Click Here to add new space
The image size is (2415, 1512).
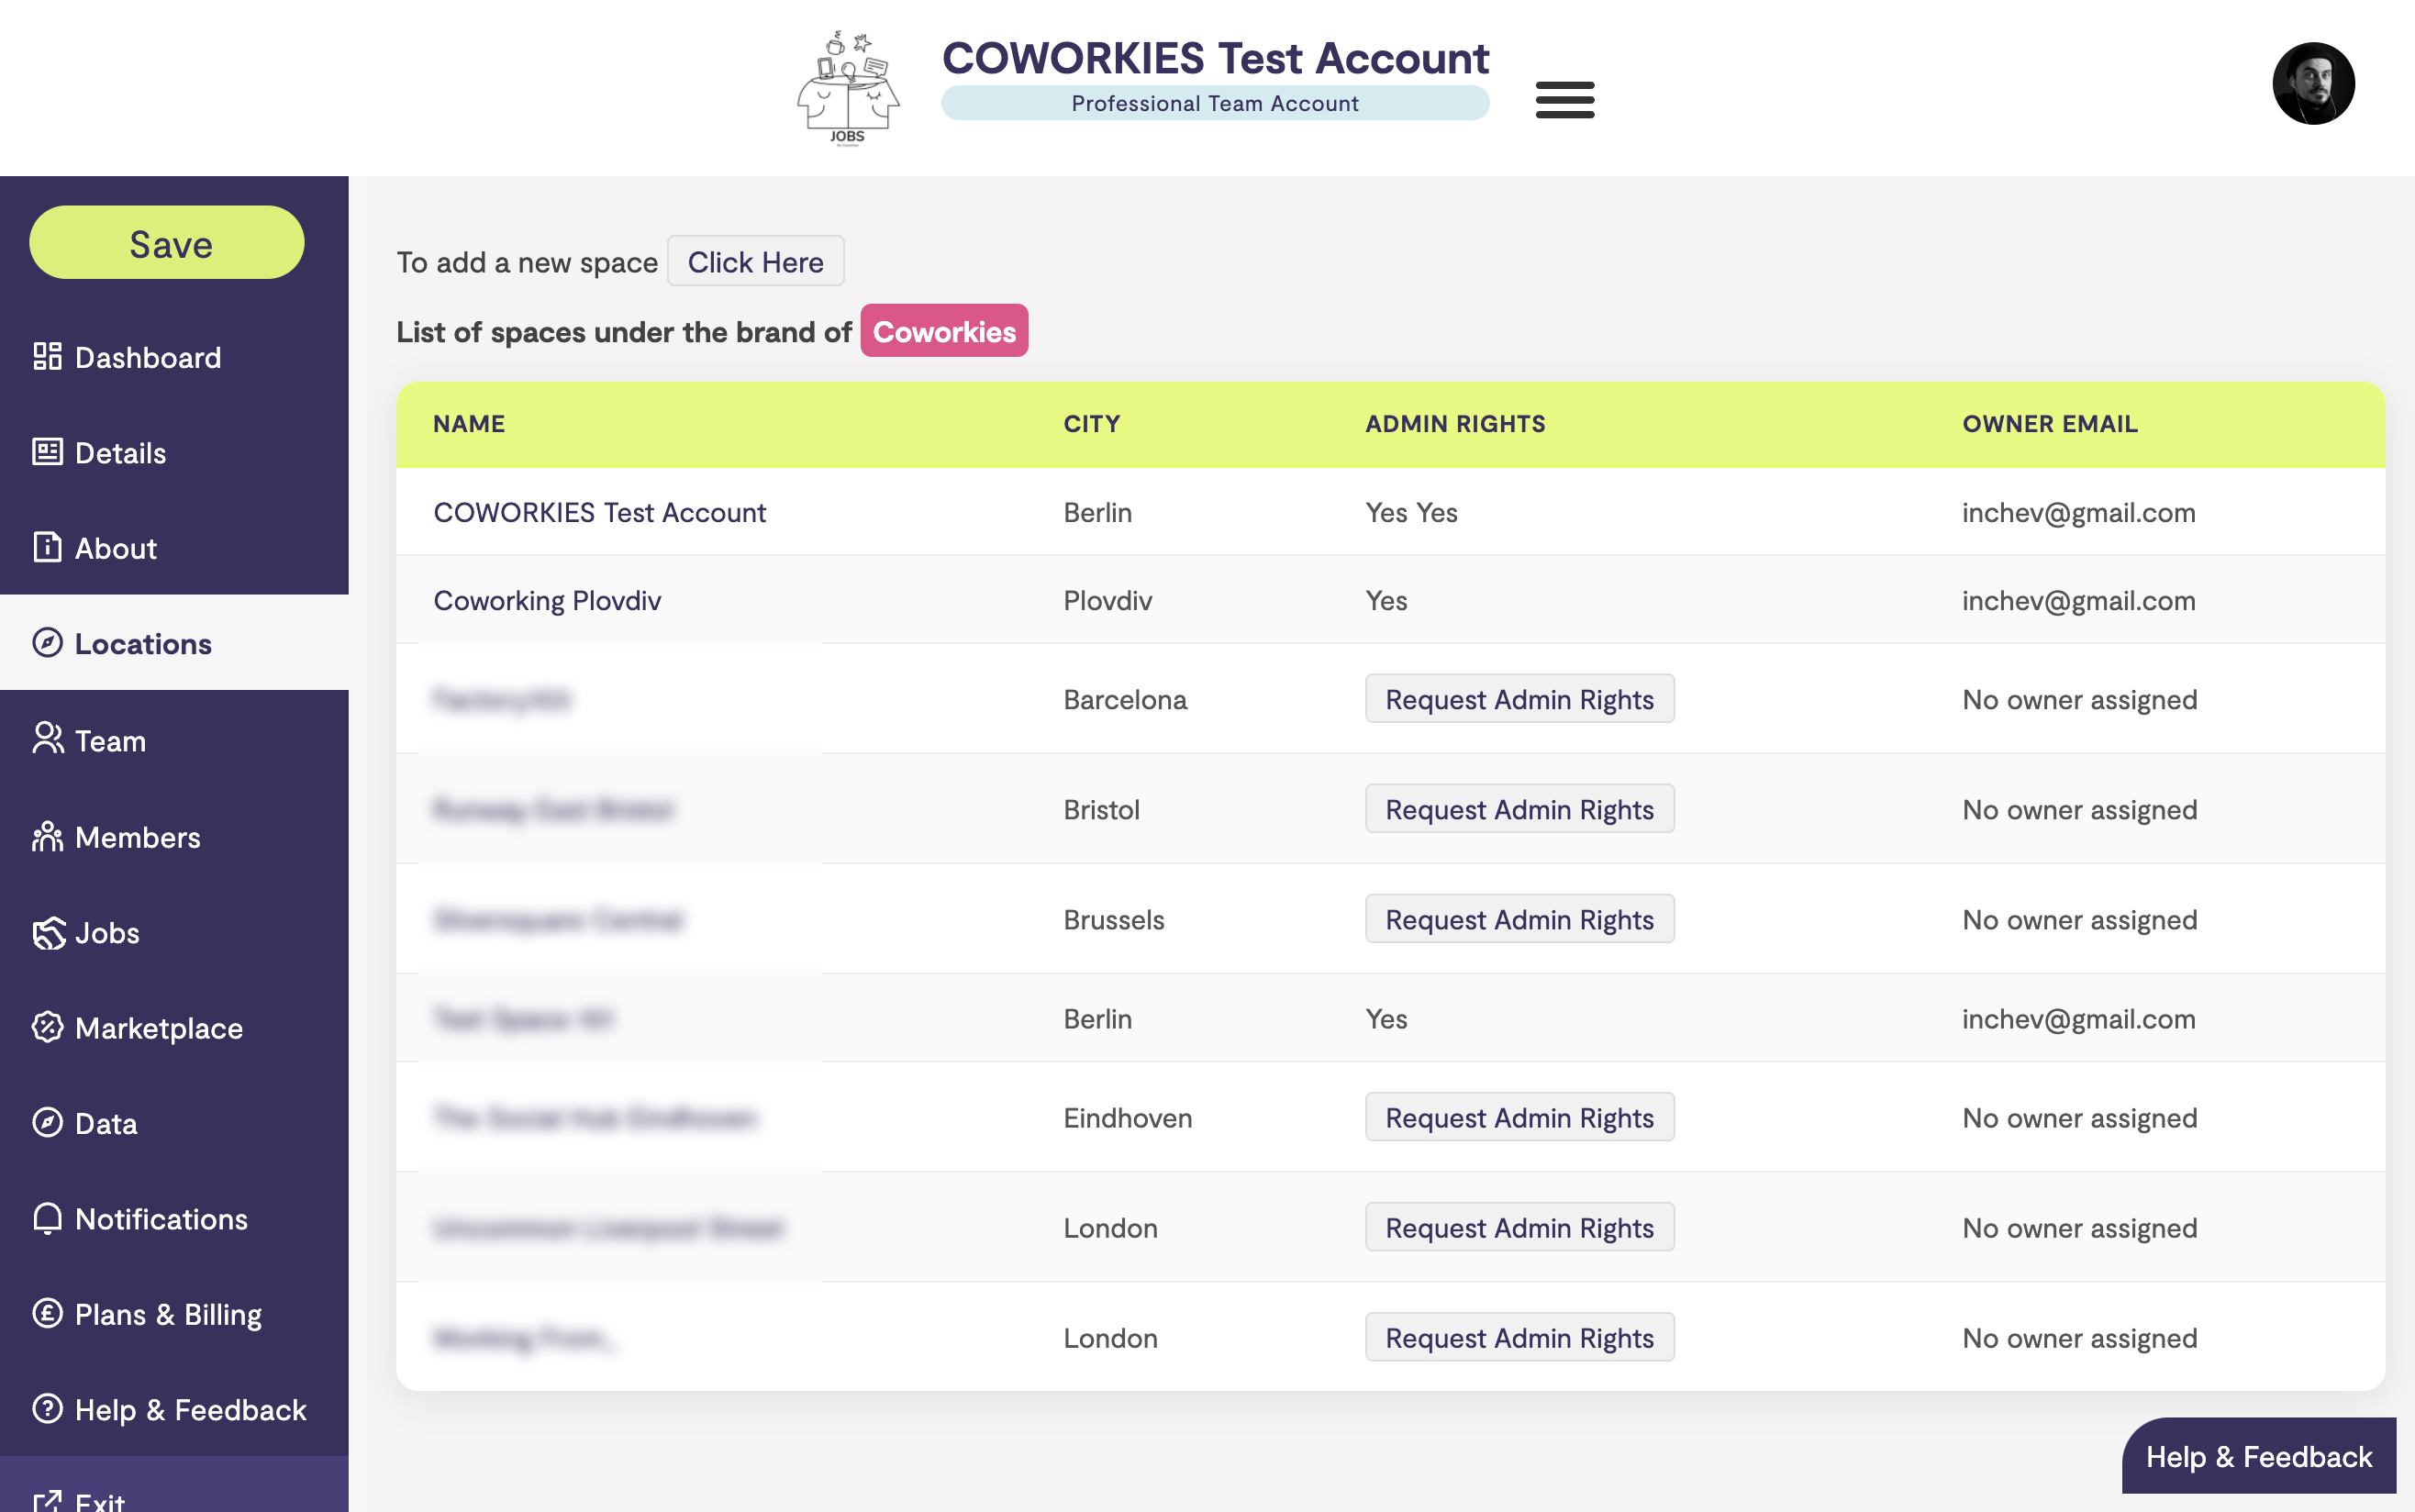click(755, 262)
